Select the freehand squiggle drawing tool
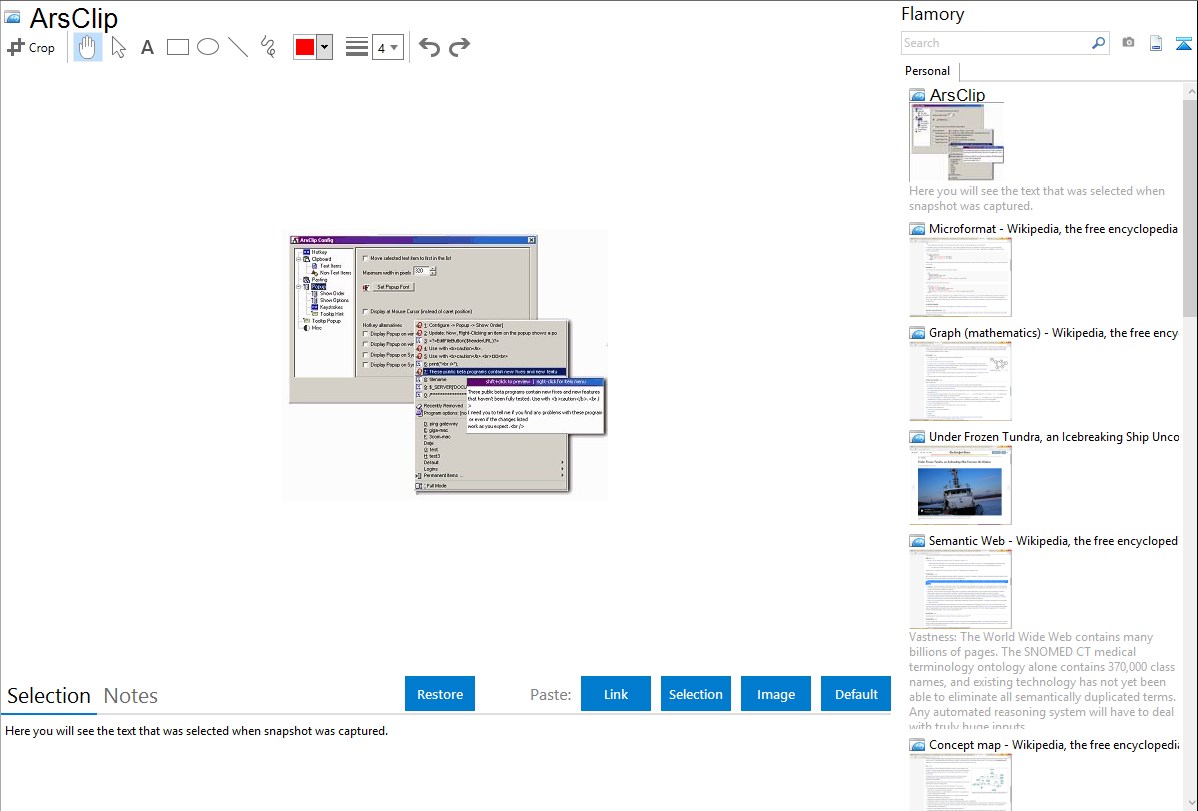This screenshot has width=1198, height=811. pyautogui.click(x=268, y=47)
